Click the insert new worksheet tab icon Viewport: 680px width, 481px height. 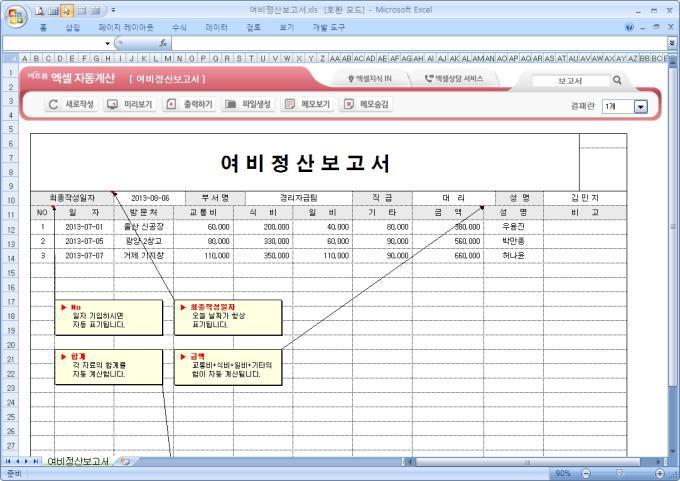(125, 461)
